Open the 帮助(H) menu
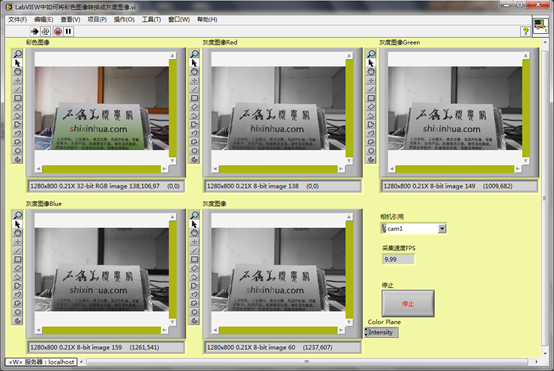Screen dimensions: 554x371 207,19
